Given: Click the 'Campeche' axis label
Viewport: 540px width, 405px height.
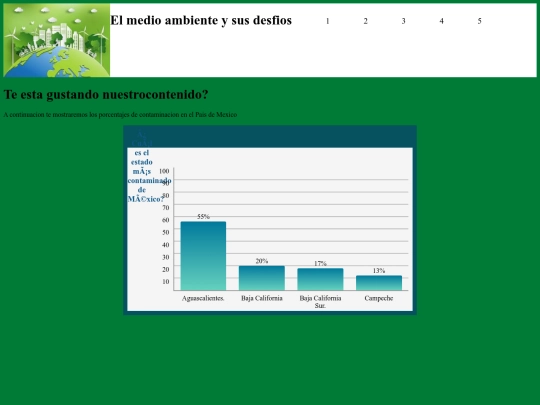Looking at the screenshot, I should [x=379, y=298].
